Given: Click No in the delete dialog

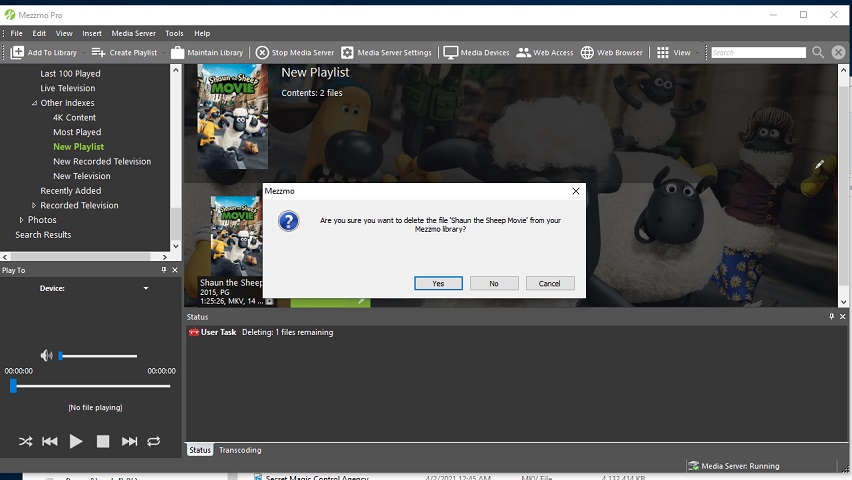Looking at the screenshot, I should point(494,283).
